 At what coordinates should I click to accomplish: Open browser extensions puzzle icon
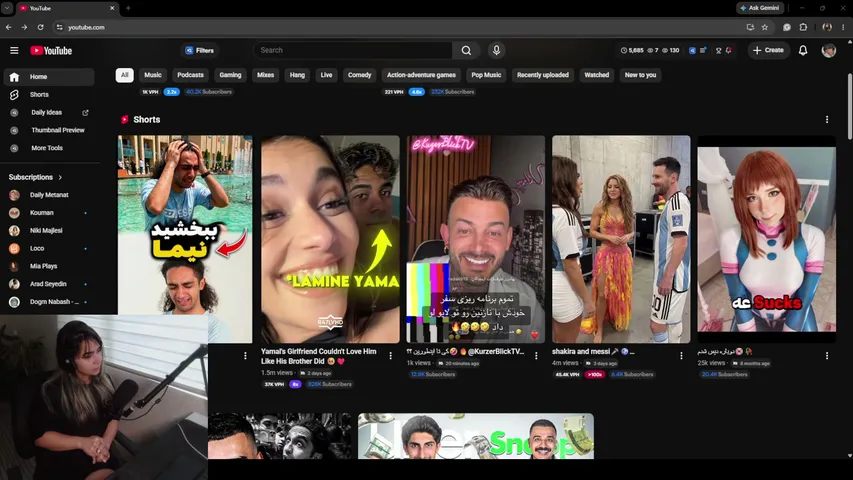803,27
